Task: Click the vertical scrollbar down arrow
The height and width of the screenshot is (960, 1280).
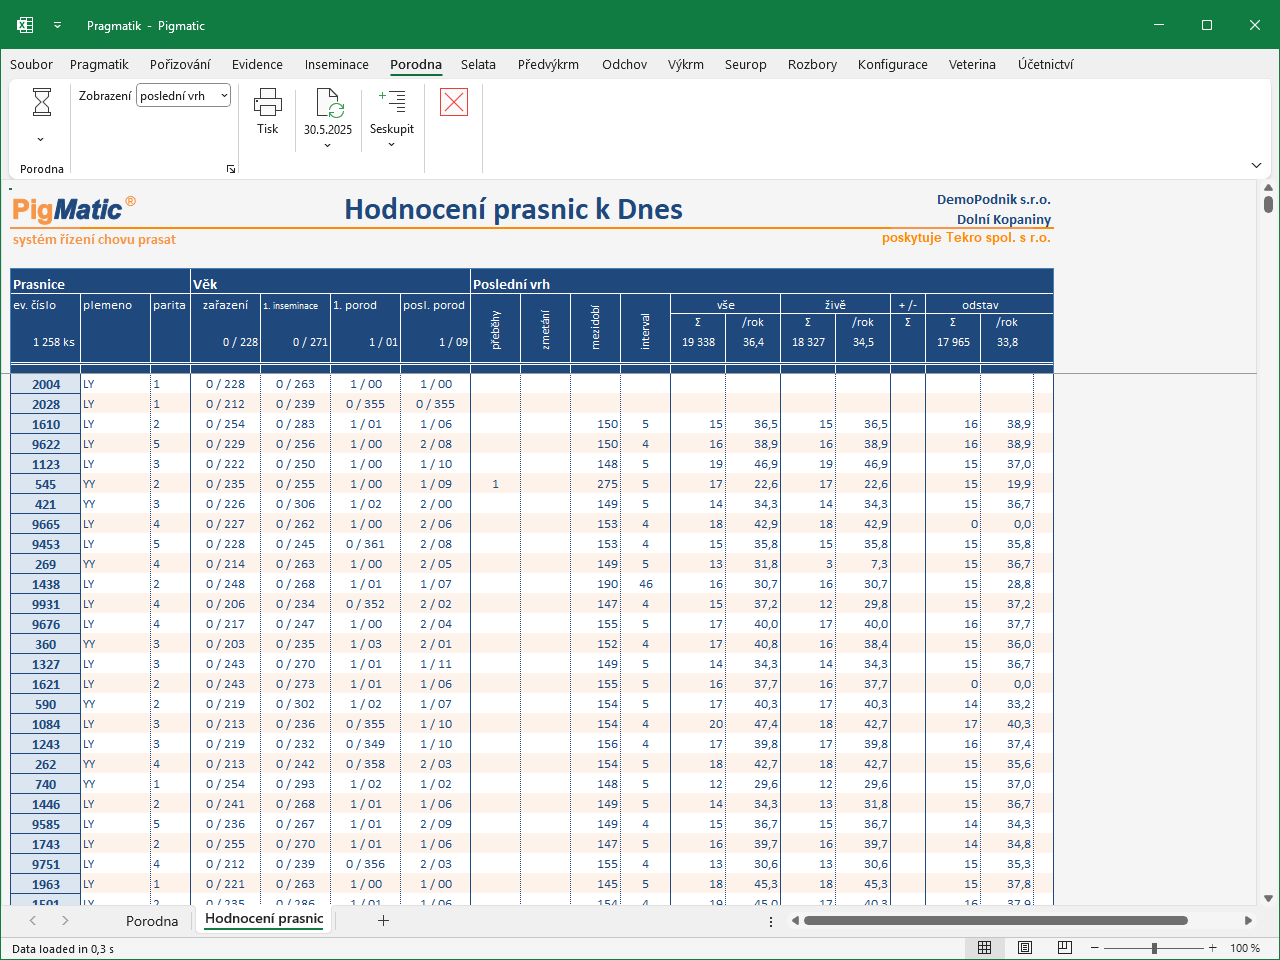Action: [x=1268, y=899]
